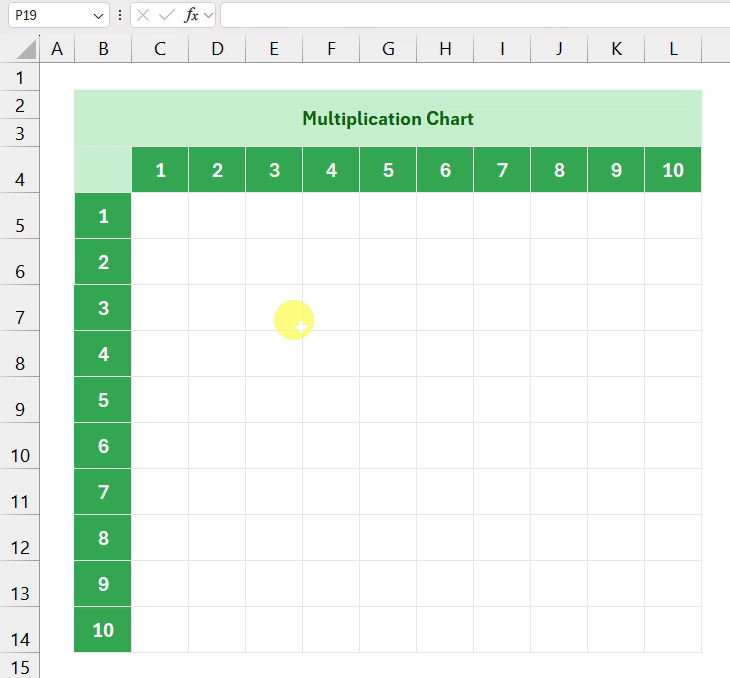The height and width of the screenshot is (678, 730).
Task: Select column F header
Action: [331, 49]
